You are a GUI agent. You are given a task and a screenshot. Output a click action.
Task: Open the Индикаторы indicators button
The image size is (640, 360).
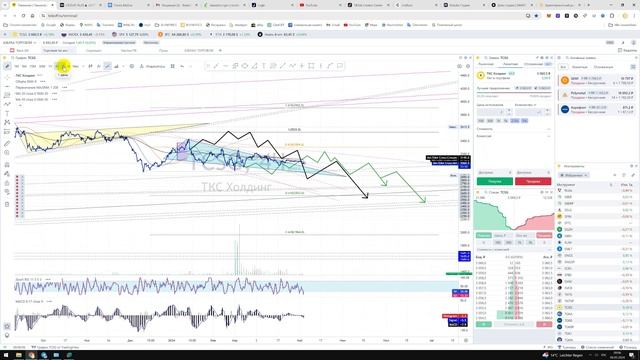point(152,66)
